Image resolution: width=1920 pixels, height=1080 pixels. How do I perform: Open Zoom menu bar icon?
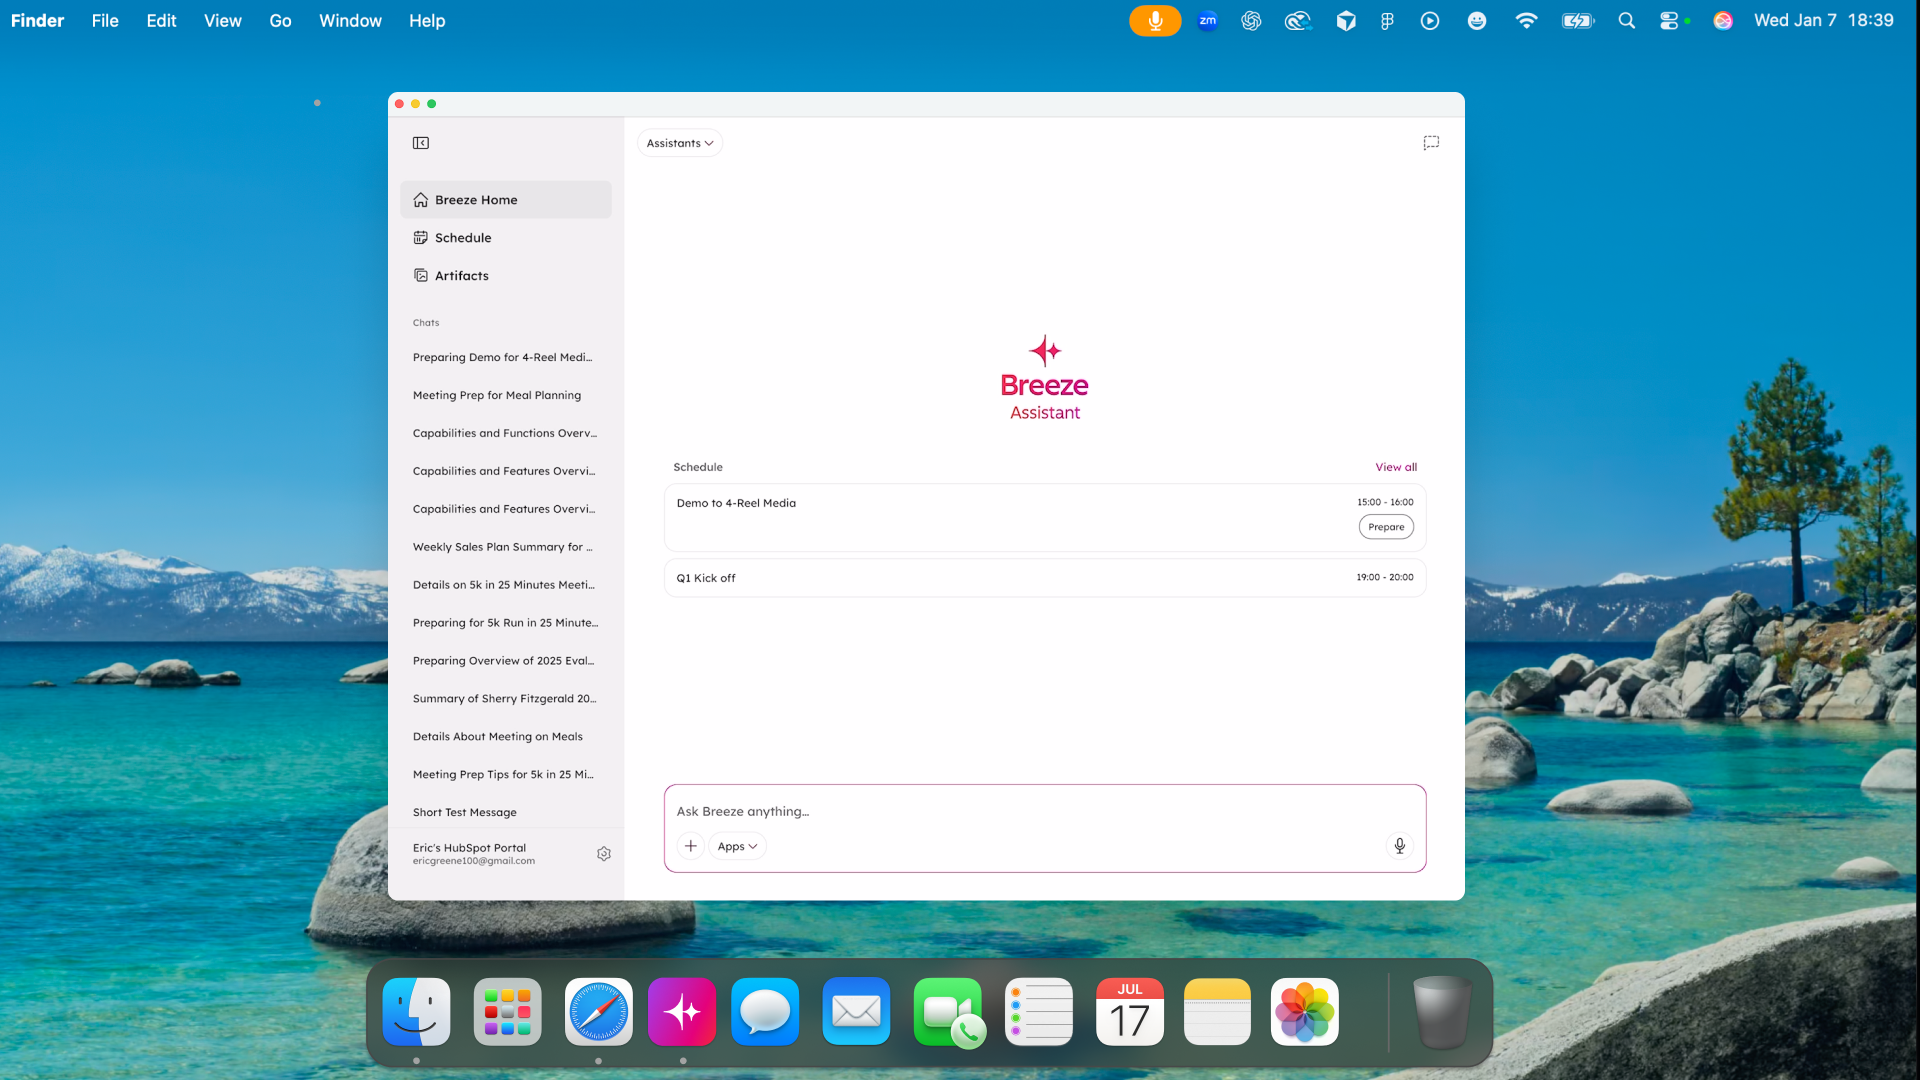coord(1208,21)
